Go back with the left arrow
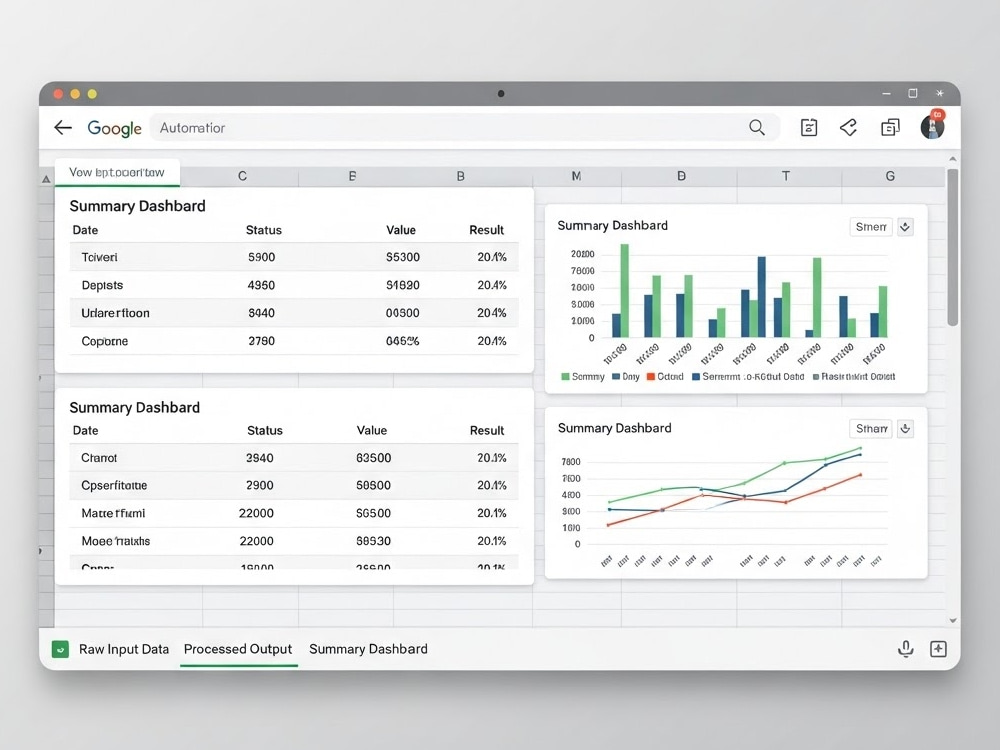The image size is (1000, 750). [62, 128]
